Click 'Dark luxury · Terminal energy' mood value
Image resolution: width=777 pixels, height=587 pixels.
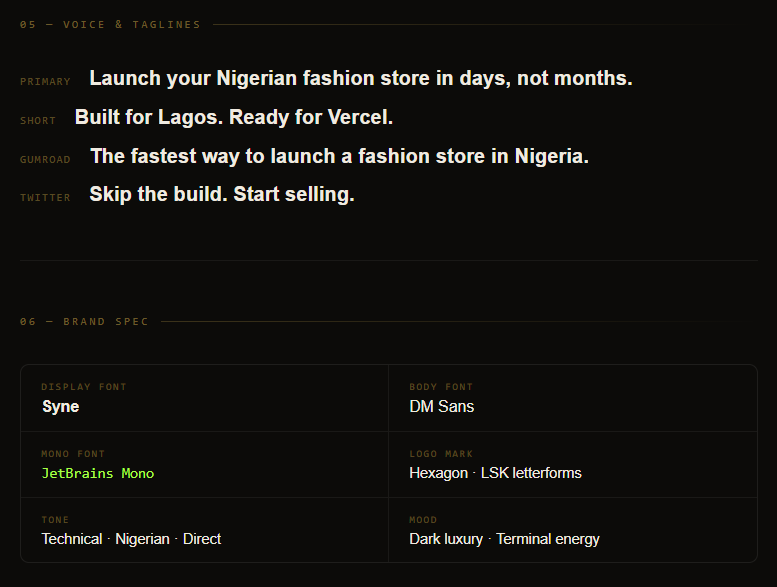[x=504, y=539]
